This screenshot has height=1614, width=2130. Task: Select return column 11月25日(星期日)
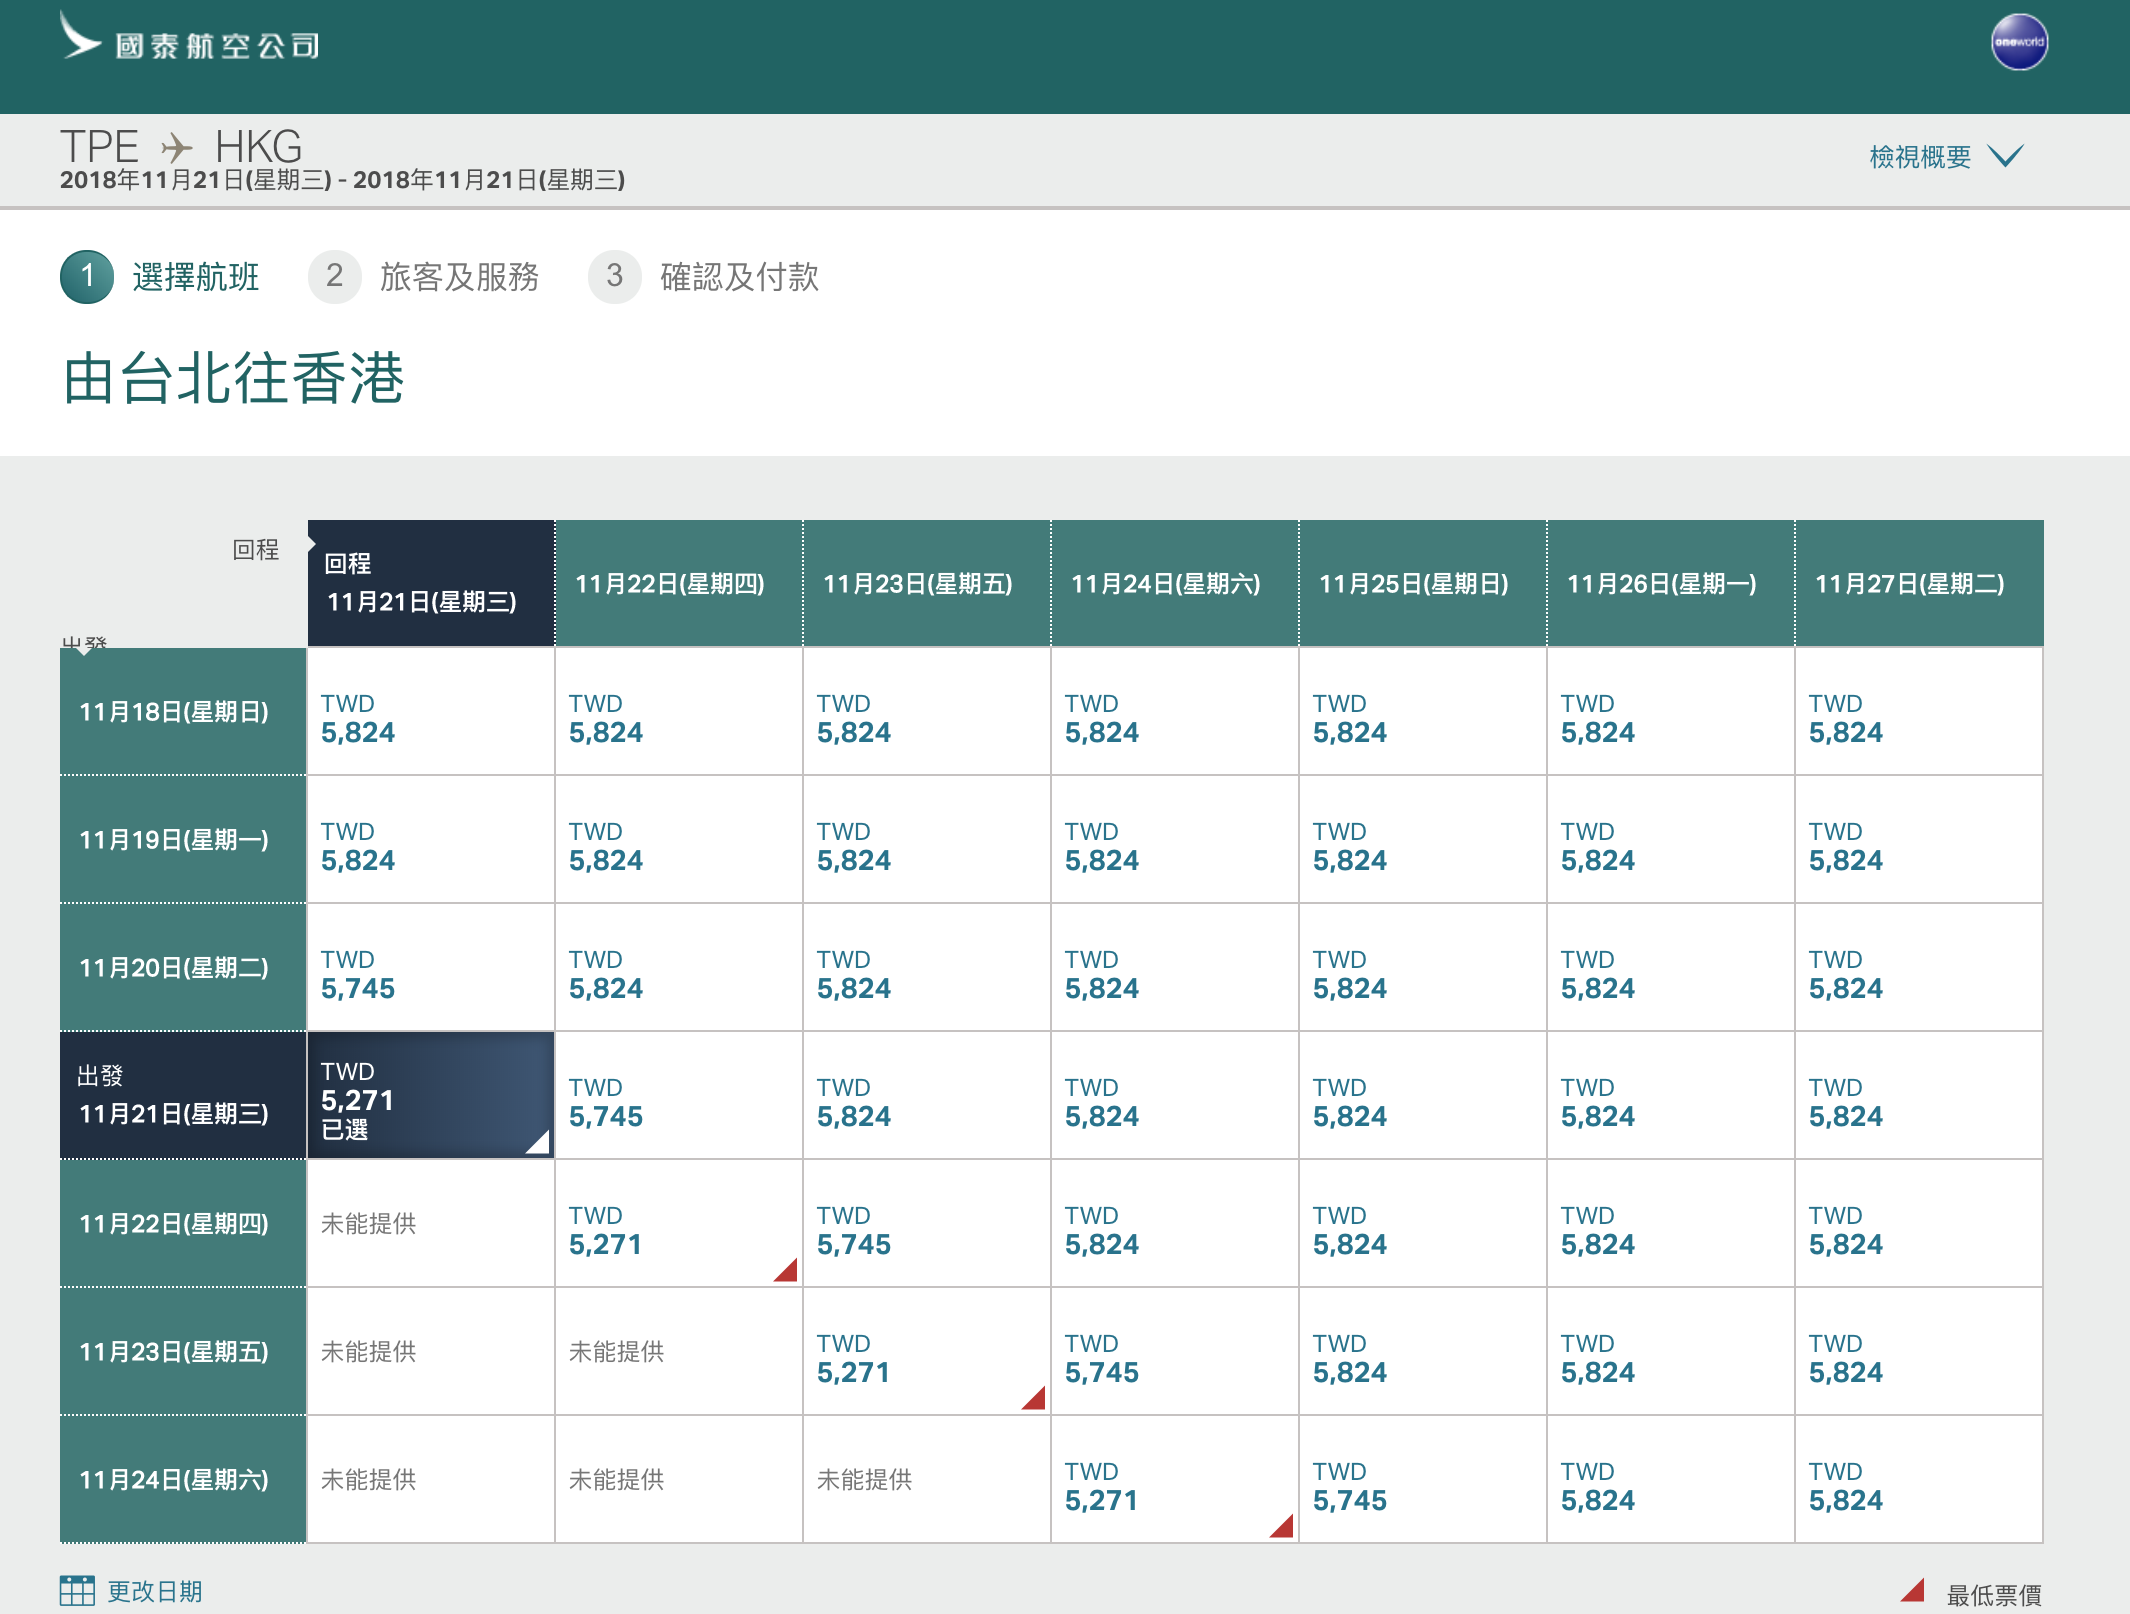[1423, 583]
